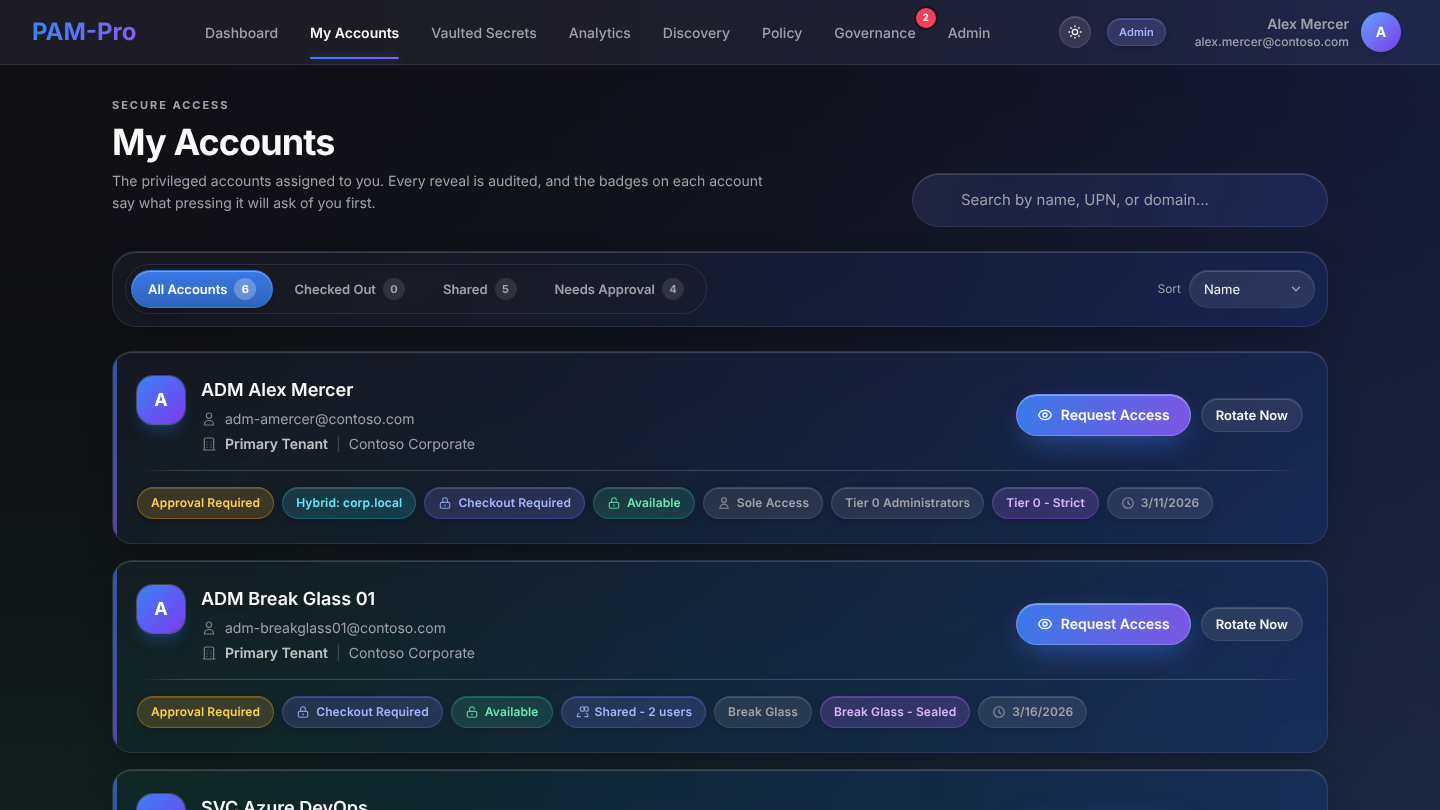The height and width of the screenshot is (810, 1440).
Task: Click Checkout Required lock badge on ADM Alex Mercer
Action: [x=505, y=503]
